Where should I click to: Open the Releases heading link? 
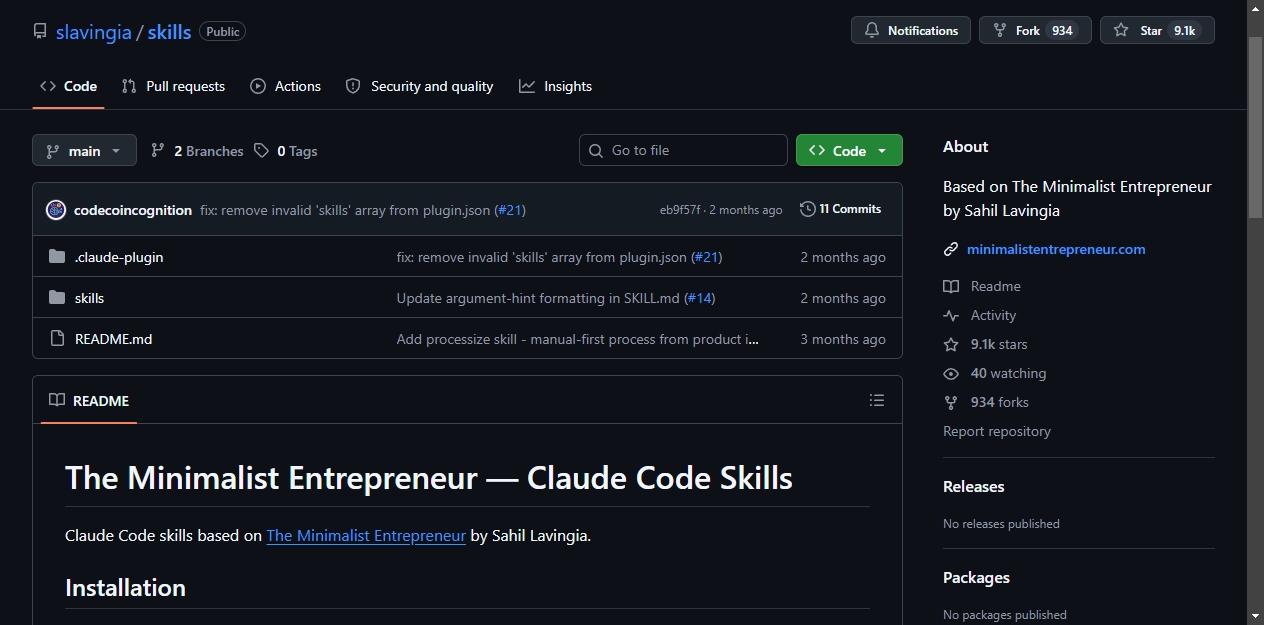[974, 487]
